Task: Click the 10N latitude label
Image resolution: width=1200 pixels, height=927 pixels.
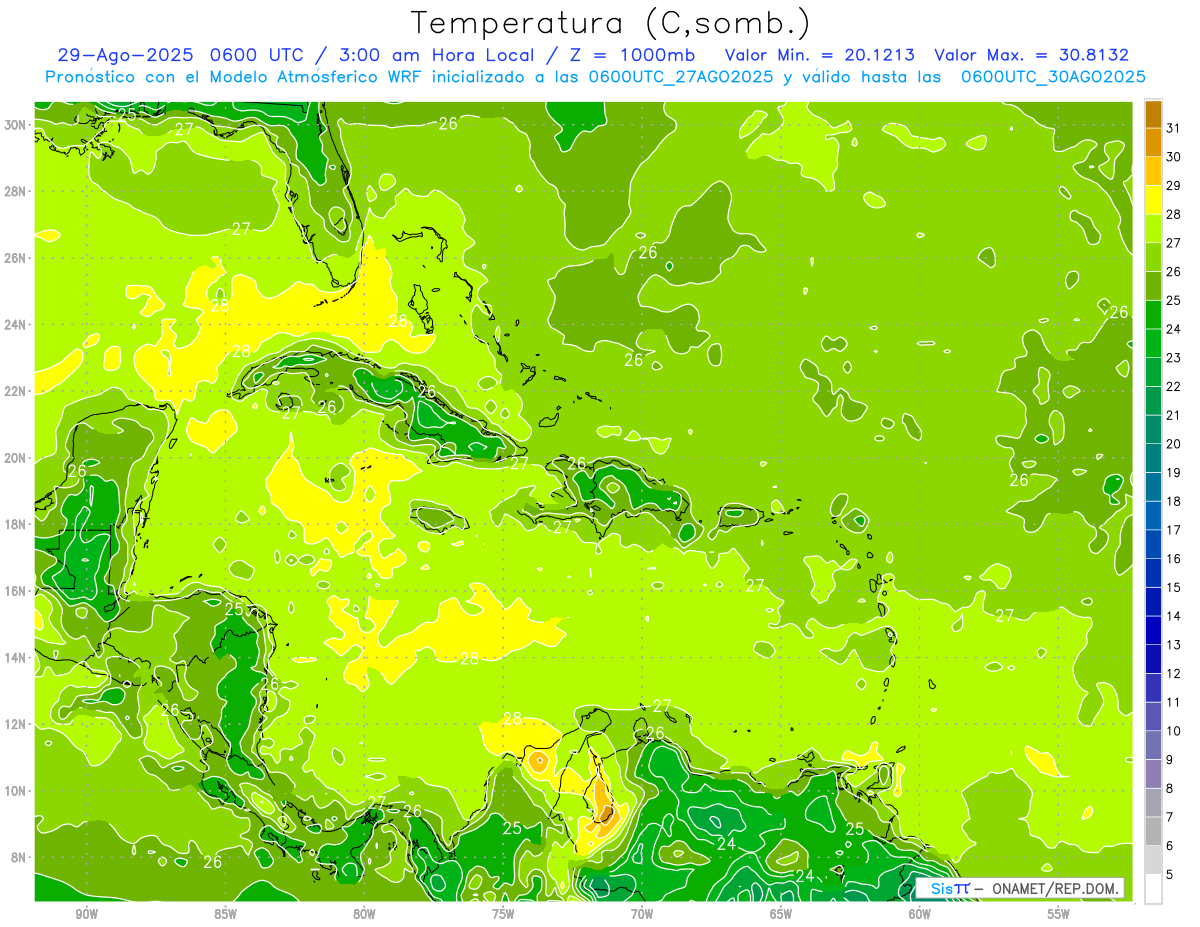Action: pos(15,790)
